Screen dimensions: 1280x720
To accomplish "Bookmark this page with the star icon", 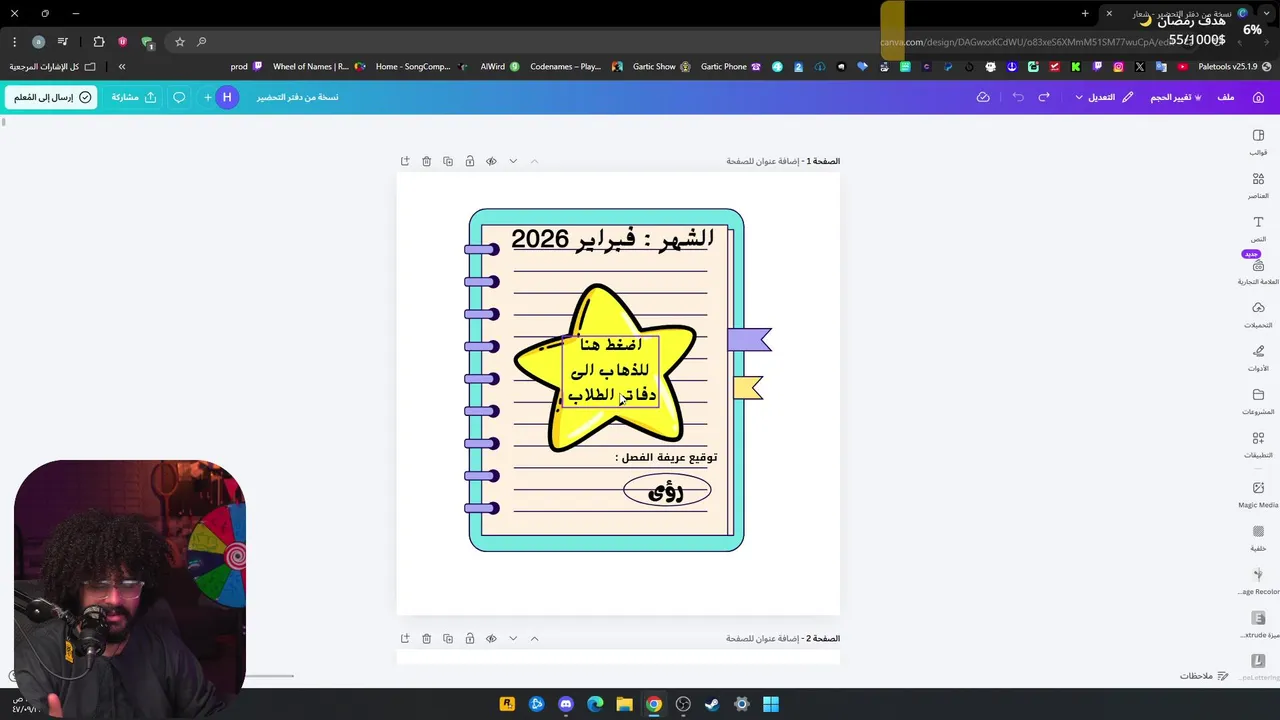I will (180, 42).
